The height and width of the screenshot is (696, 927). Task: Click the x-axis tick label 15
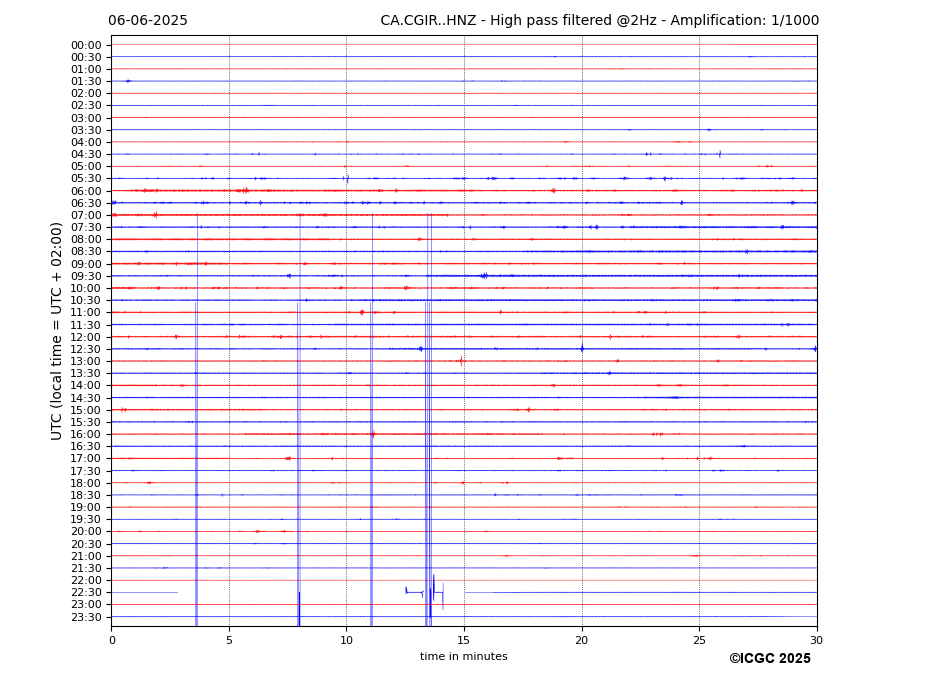coord(464,640)
